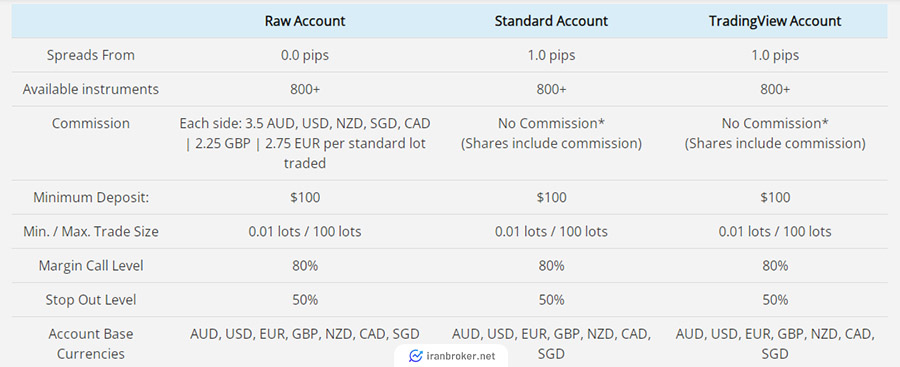
Task: Click the 0.0 pips value for Raw Account
Action: (x=305, y=56)
